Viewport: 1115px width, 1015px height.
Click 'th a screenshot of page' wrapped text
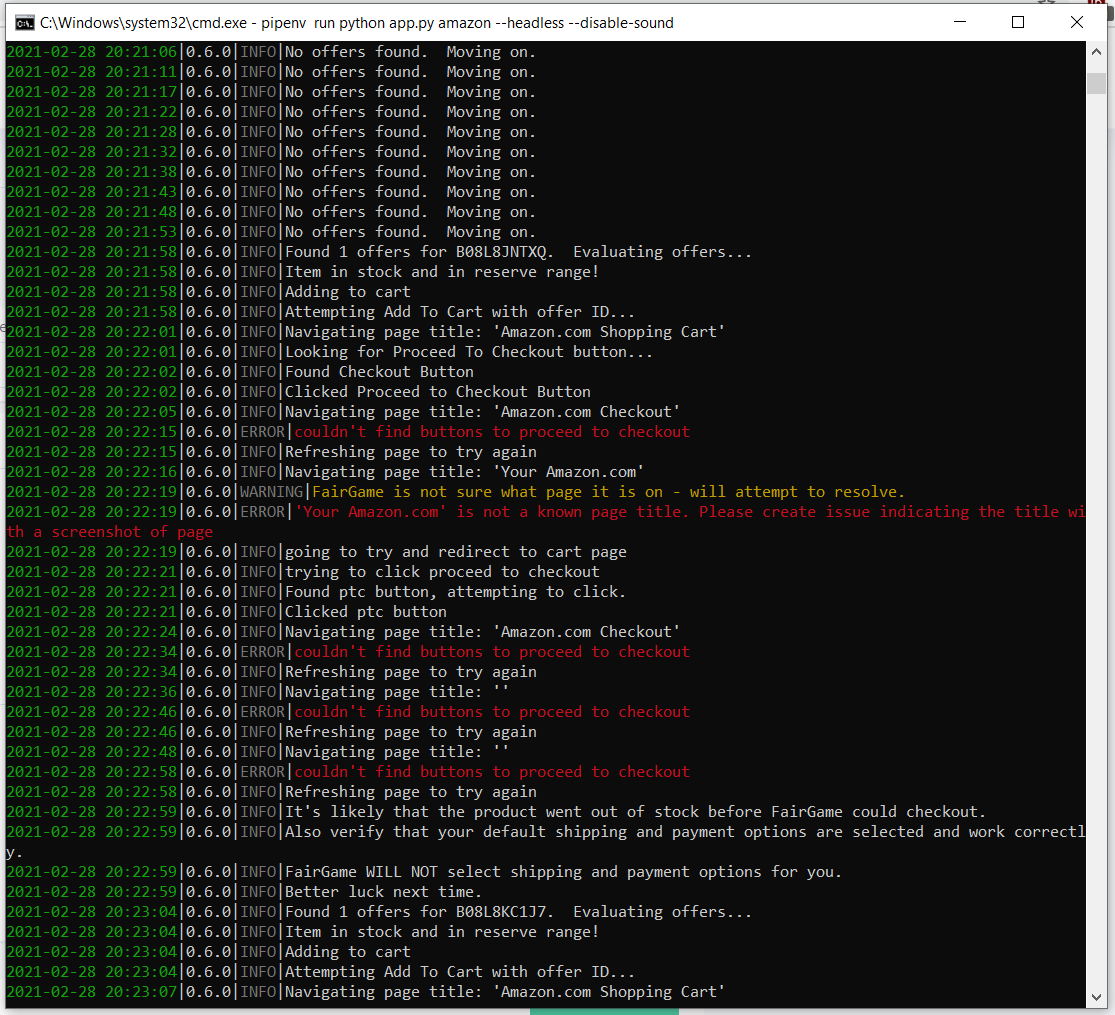tap(110, 531)
